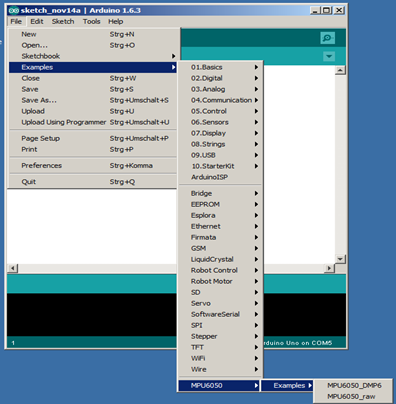Click the Arduino Uno on COM5 status text
Image resolution: width=396 pixels, height=404 pixels.
[x=297, y=343]
